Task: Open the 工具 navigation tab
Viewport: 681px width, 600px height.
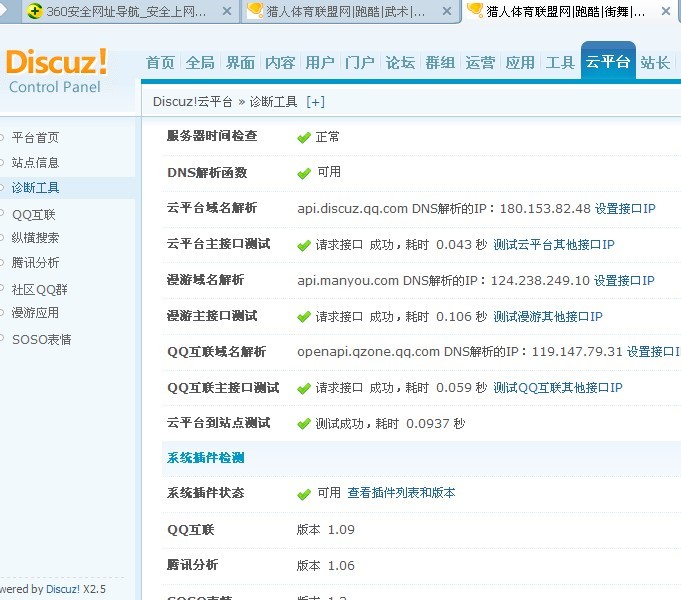Action: [560, 63]
